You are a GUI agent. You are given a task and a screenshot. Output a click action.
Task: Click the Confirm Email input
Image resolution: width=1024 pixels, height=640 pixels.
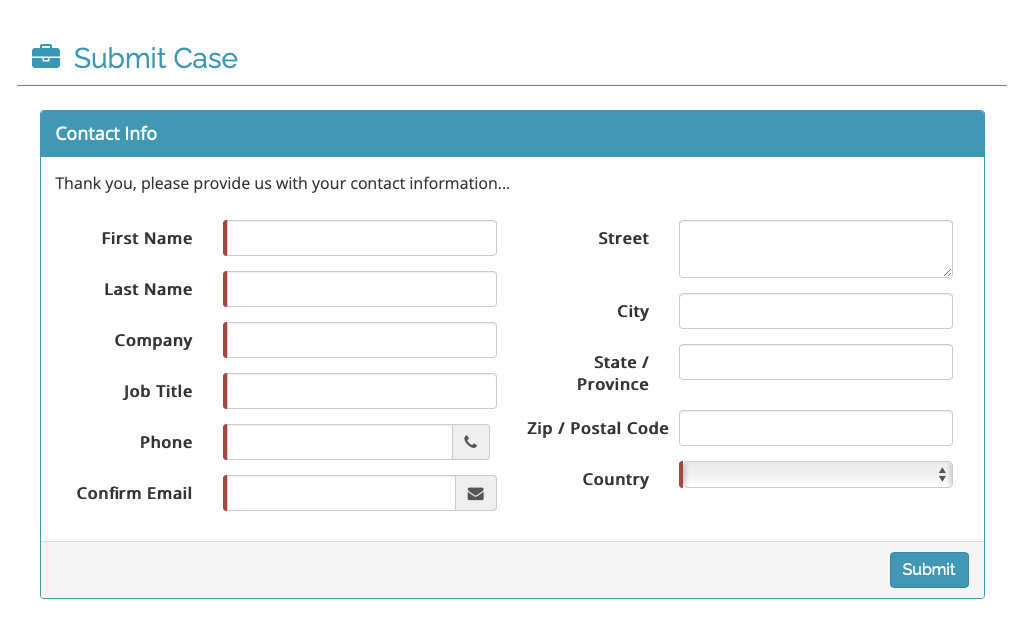pyautogui.click(x=341, y=493)
